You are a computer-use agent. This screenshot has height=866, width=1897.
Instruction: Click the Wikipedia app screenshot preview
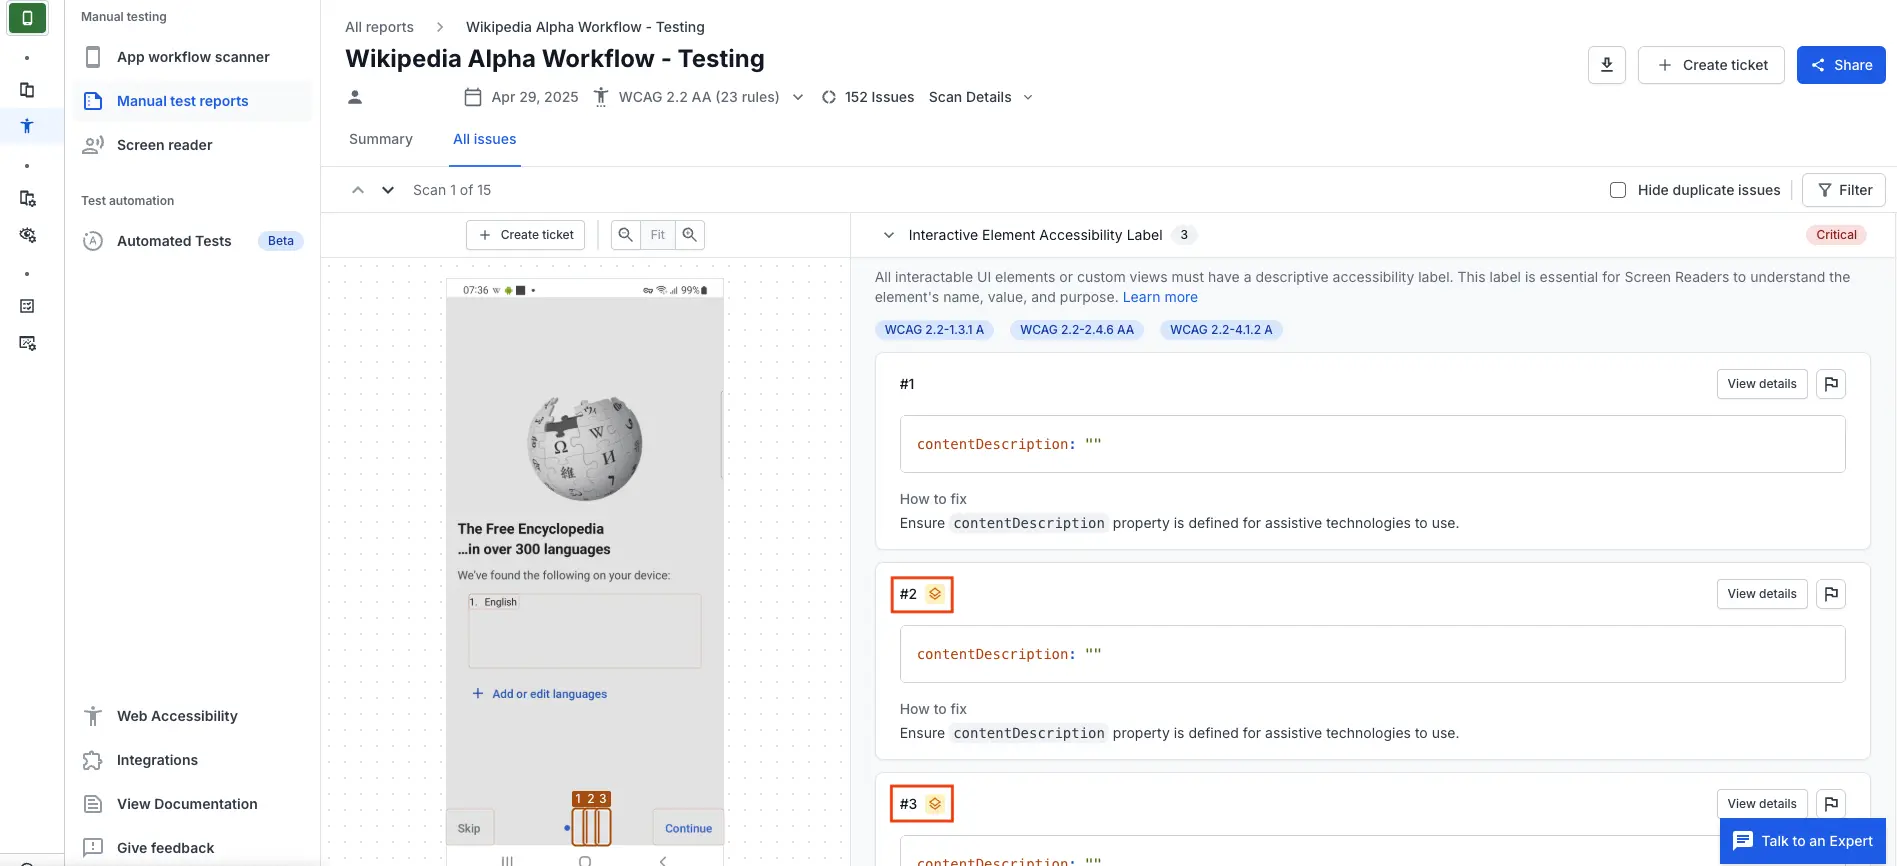point(585,572)
